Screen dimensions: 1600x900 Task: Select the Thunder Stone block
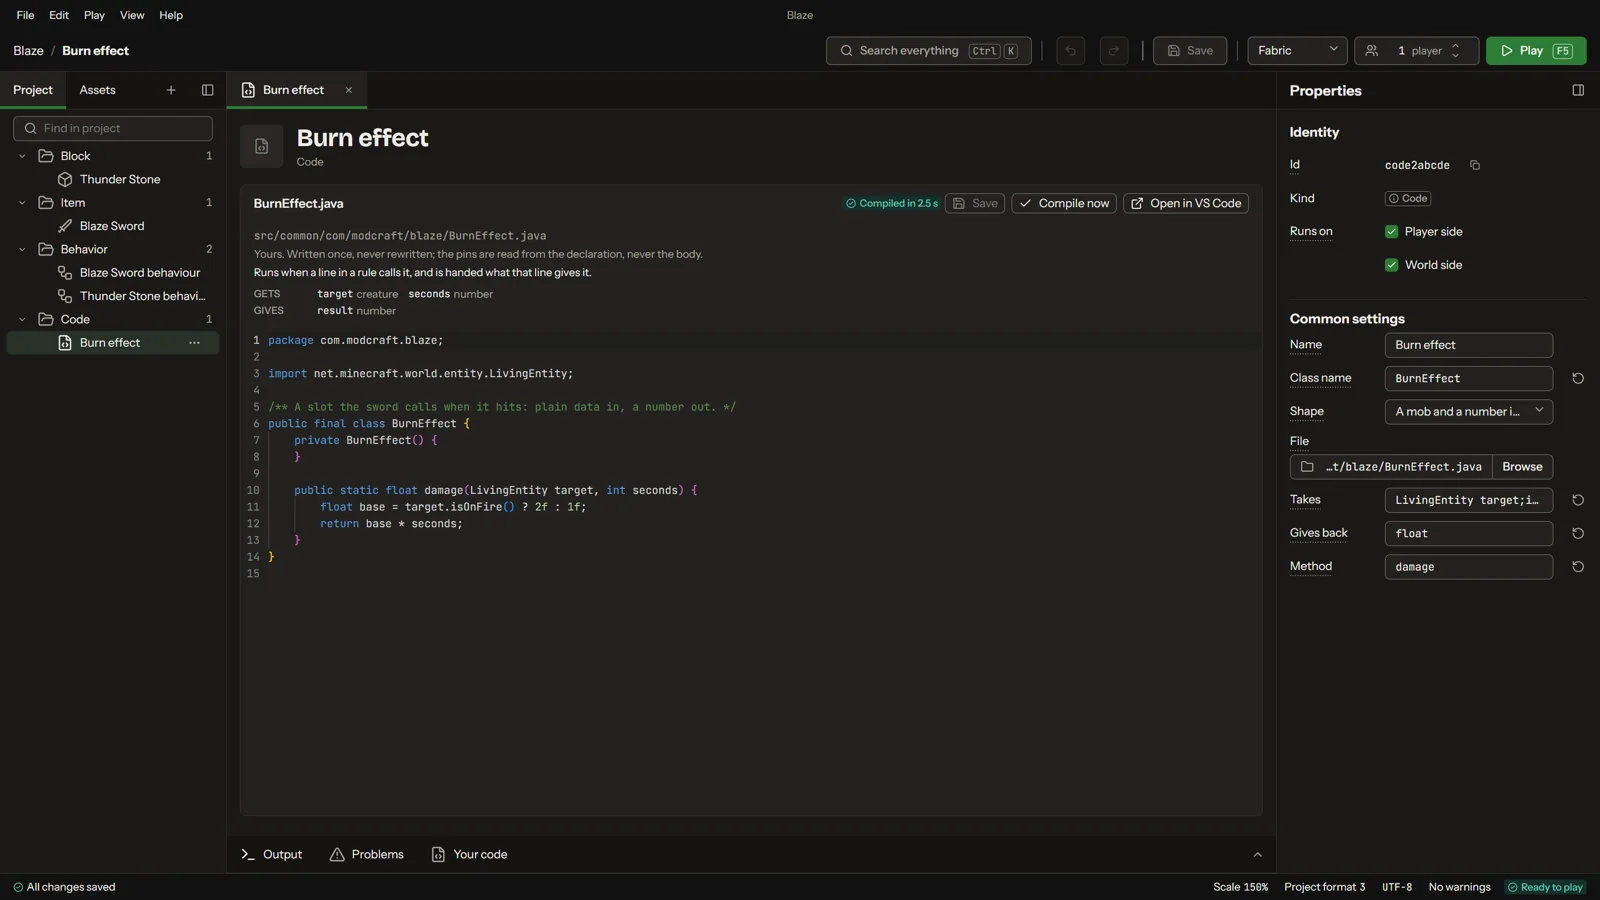tap(113, 179)
